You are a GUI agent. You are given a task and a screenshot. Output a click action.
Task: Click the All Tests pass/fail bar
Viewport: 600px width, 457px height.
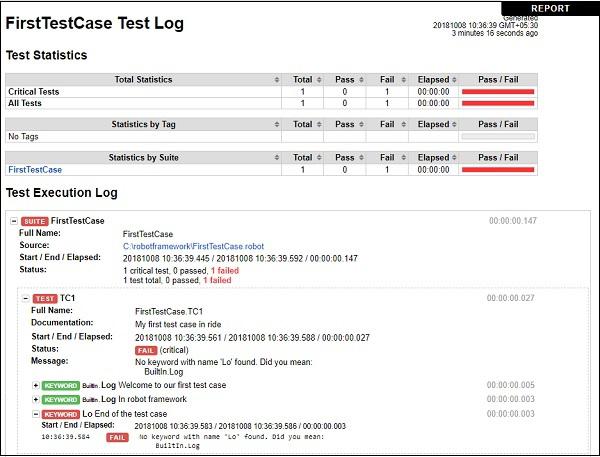498,103
